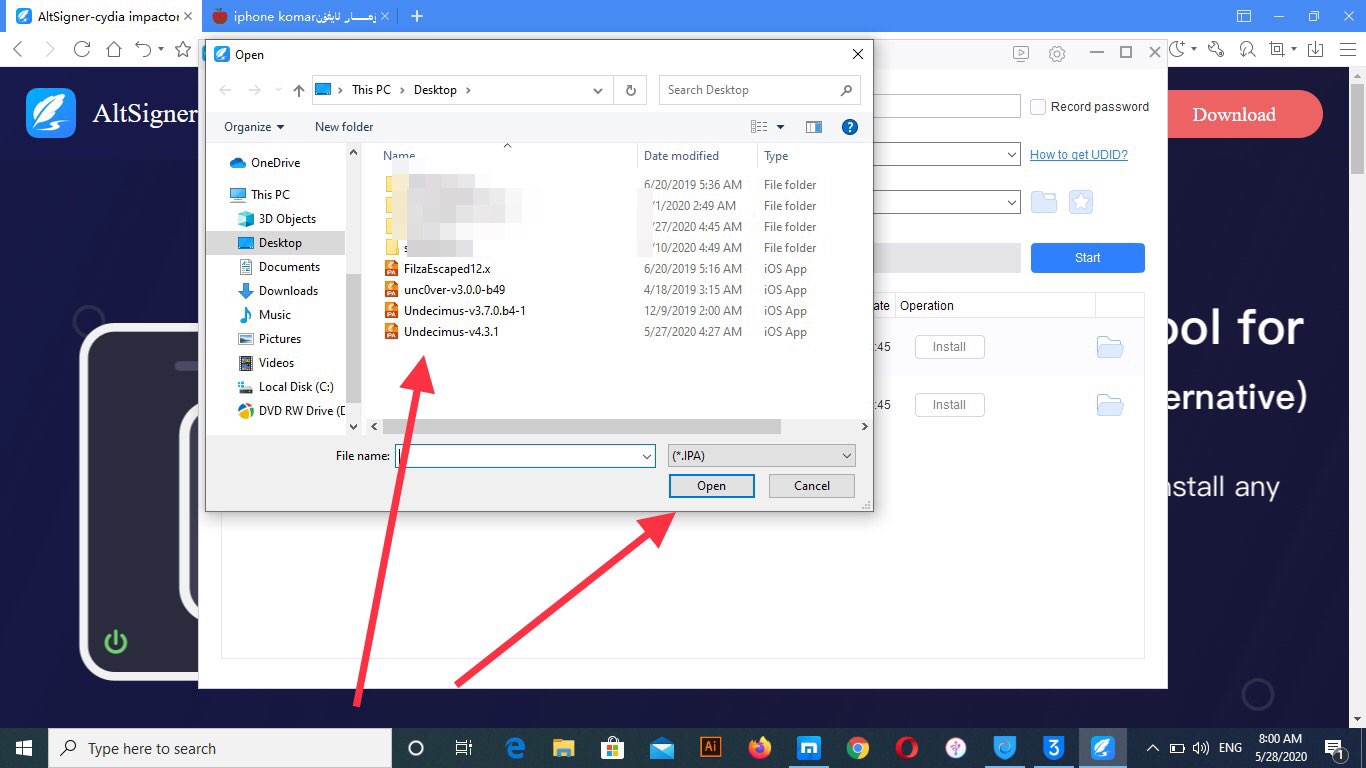1366x768 pixels.
Task: Select DVD RW Drive in sidebar
Action: point(291,411)
